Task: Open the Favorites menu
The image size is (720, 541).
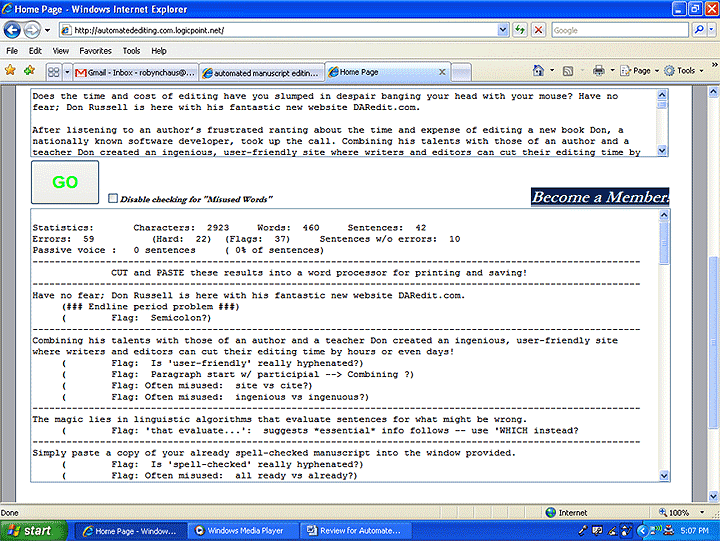Action: point(96,51)
